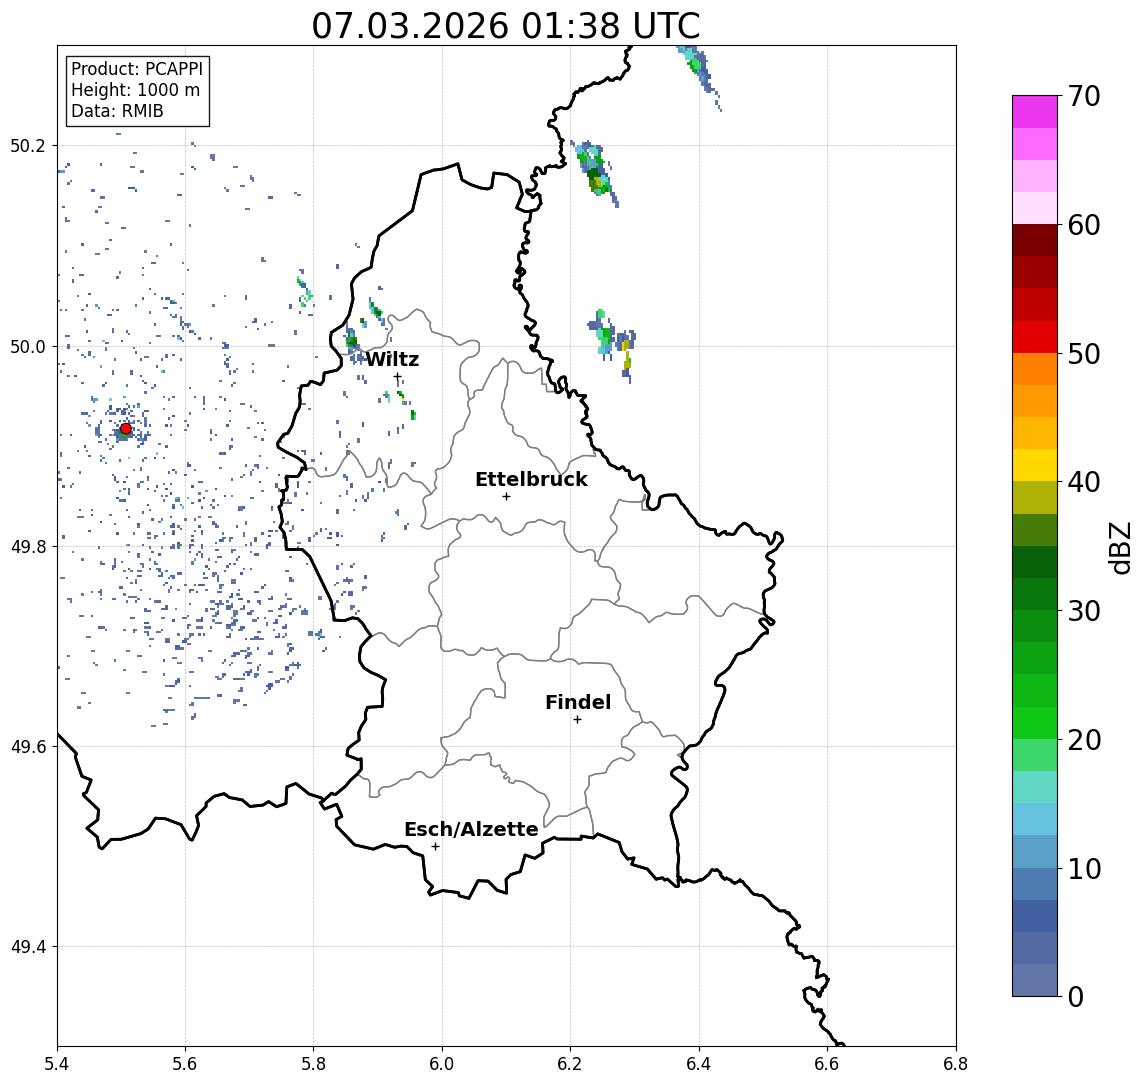
Task: Pick the bright green swatch just above 20
Action: tap(1035, 722)
